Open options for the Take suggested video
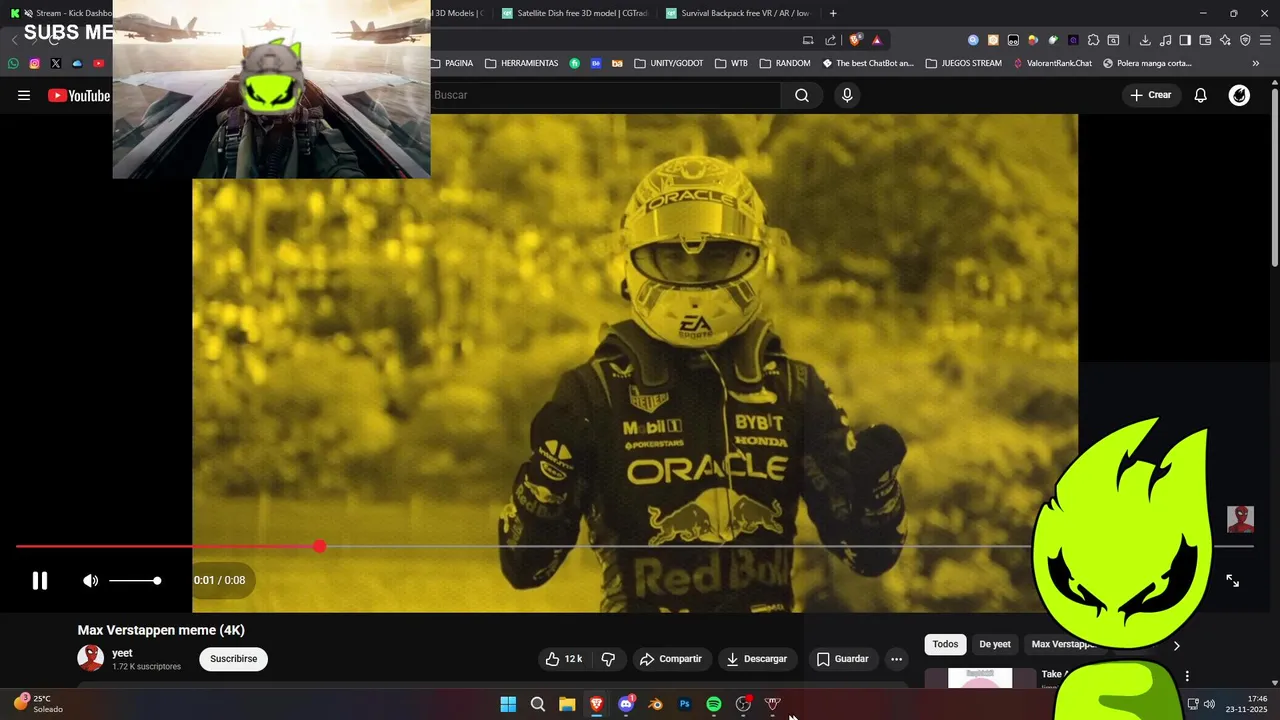The height and width of the screenshot is (720, 1280). click(x=1187, y=676)
